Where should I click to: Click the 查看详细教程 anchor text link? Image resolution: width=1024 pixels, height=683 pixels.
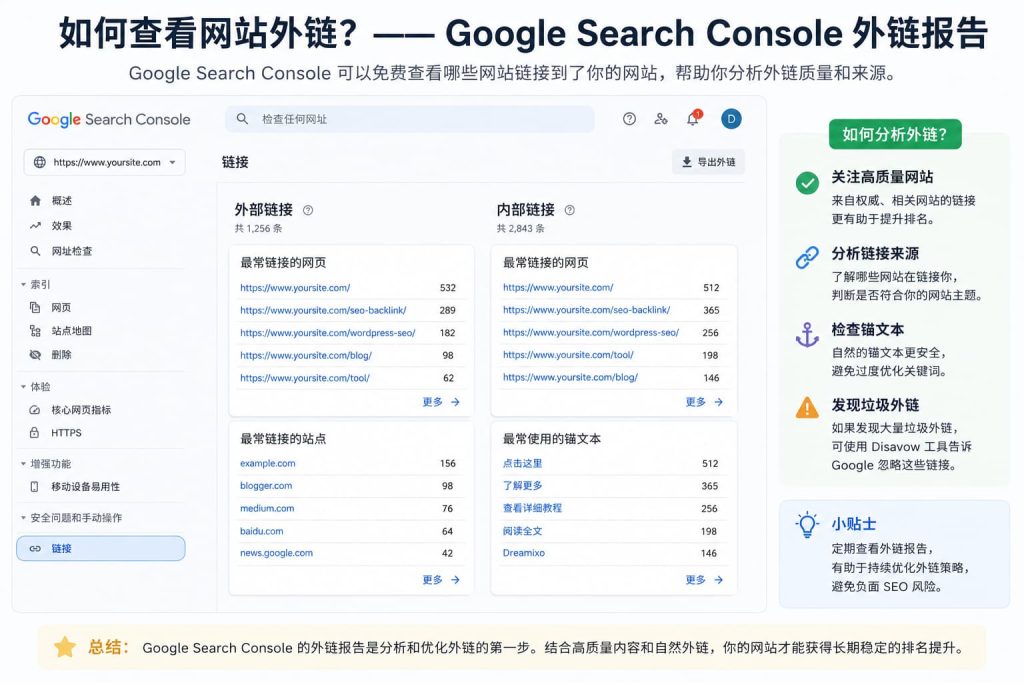click(x=532, y=508)
